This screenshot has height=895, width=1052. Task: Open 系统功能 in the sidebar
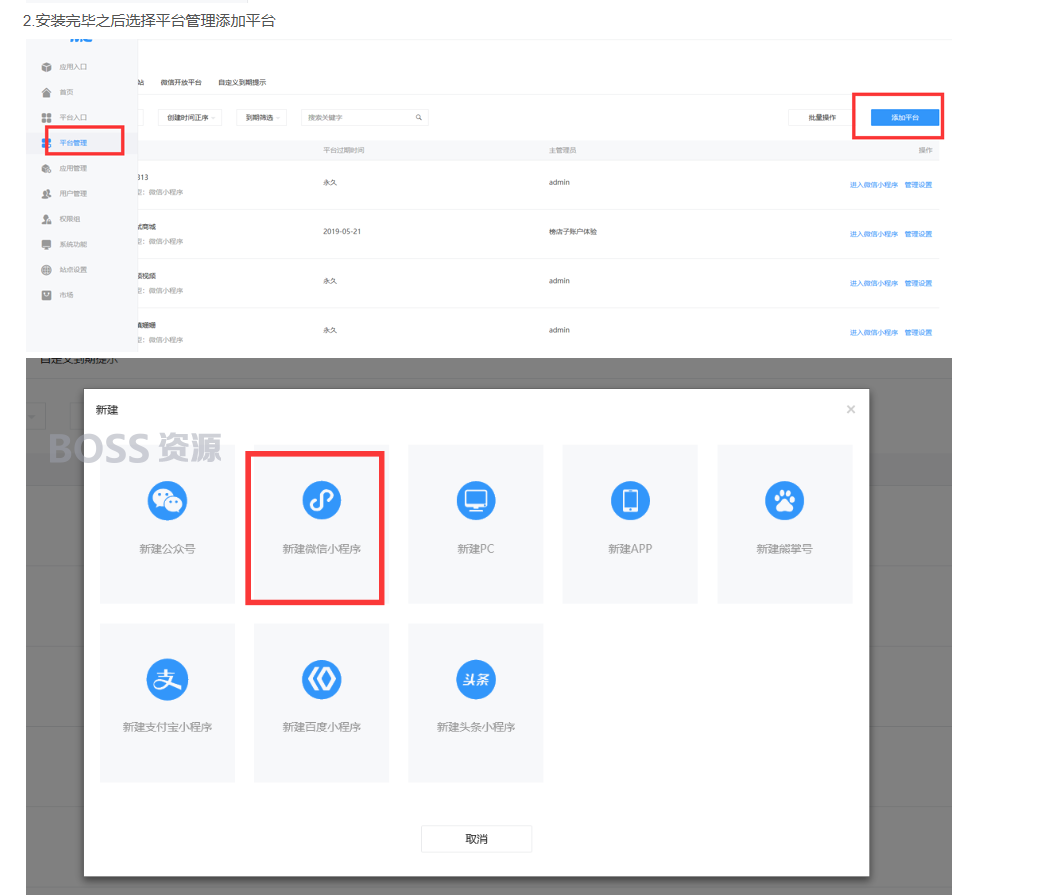pyautogui.click(x=64, y=244)
